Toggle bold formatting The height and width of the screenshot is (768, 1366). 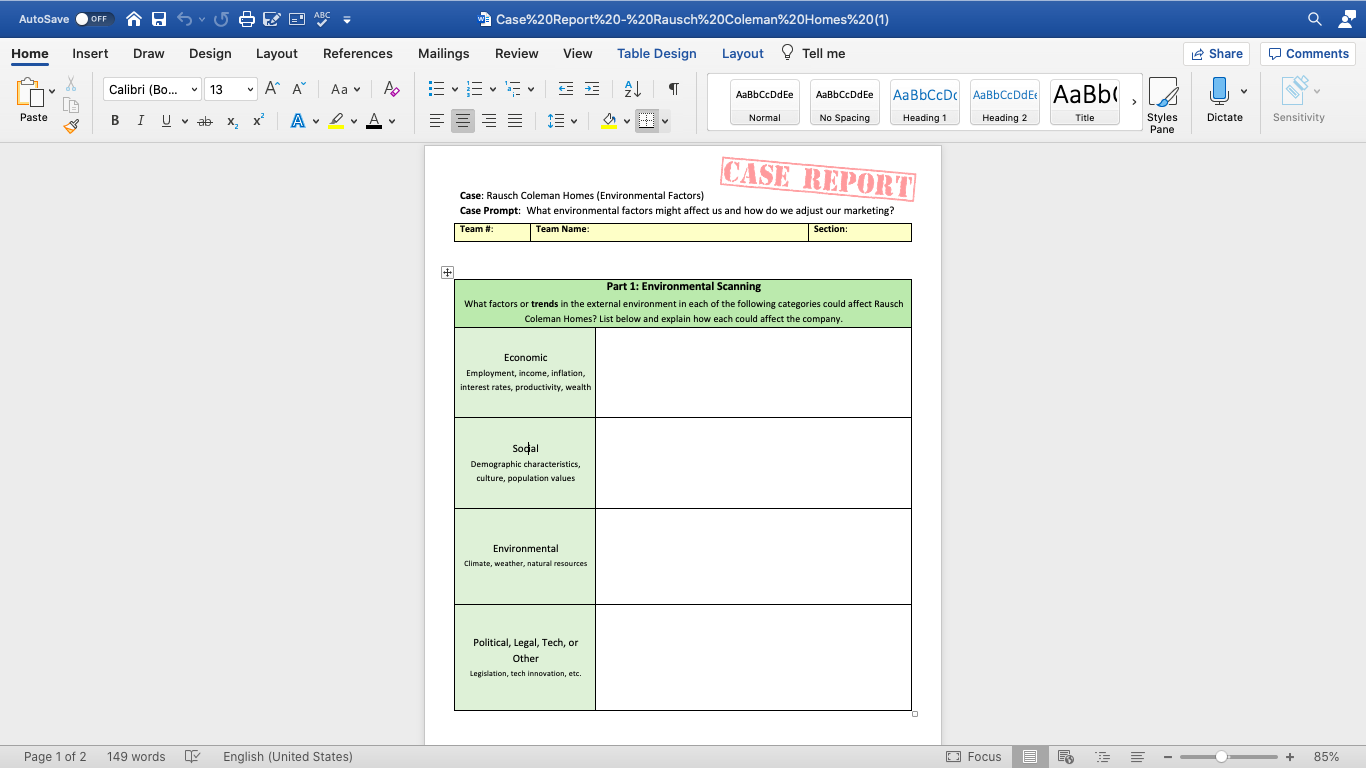click(x=115, y=121)
